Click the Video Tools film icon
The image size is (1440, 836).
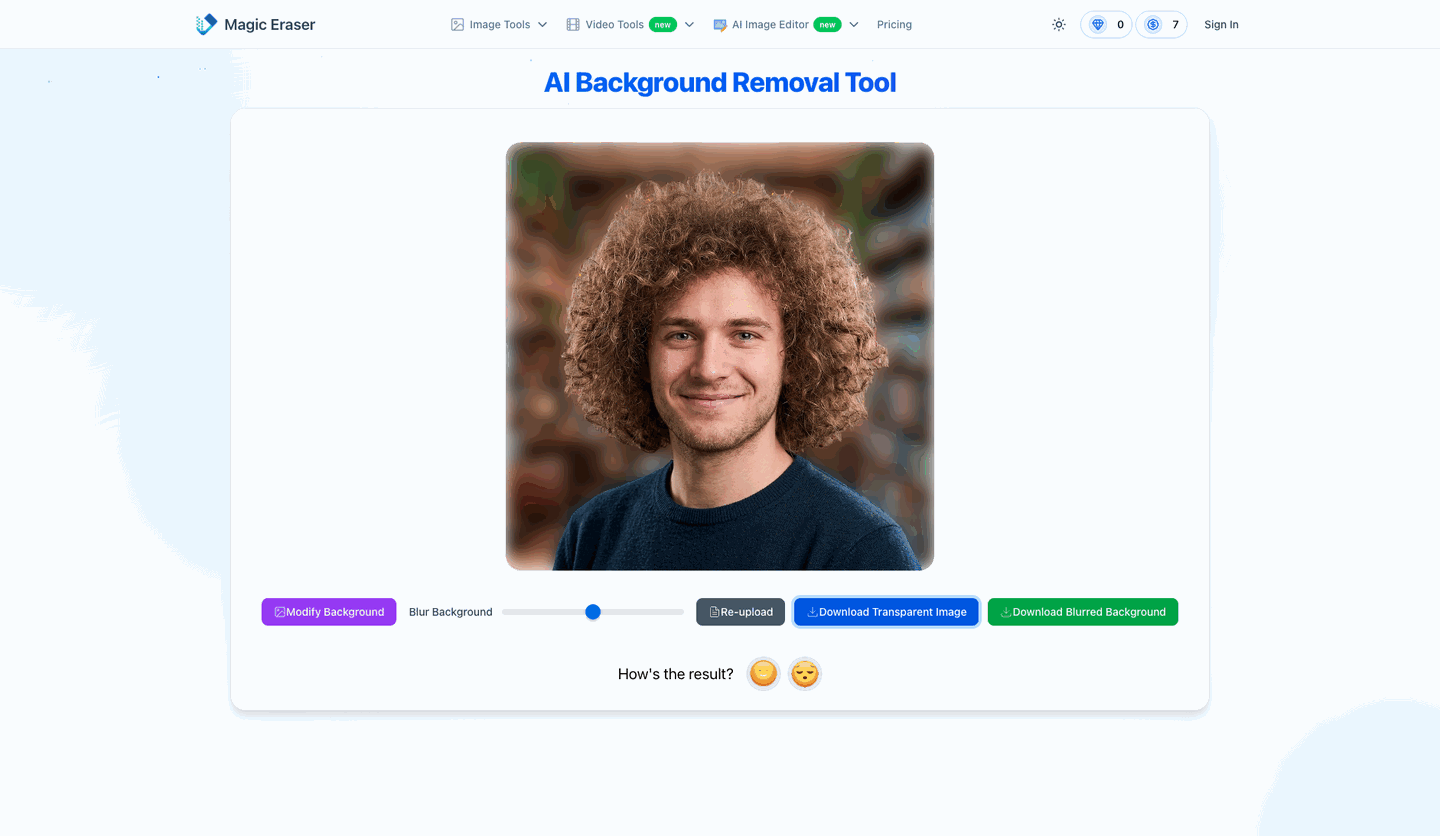[x=573, y=25]
